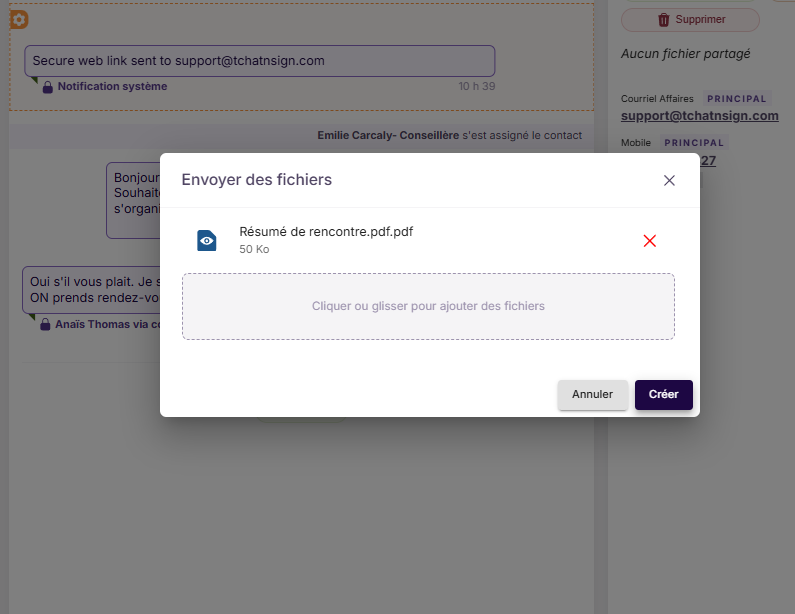
Task: Click the lock icon beside Anaïs Thomas
Action: [45, 324]
